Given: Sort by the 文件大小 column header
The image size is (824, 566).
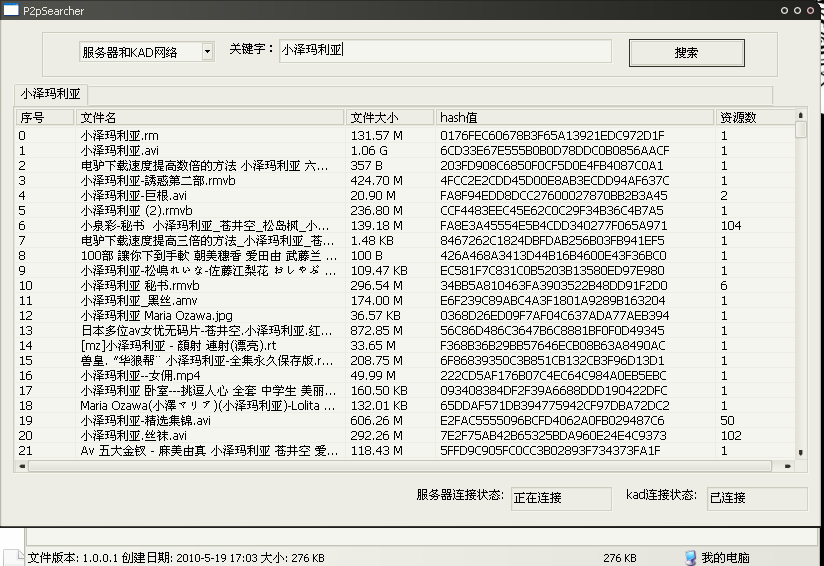Looking at the screenshot, I should (390, 117).
